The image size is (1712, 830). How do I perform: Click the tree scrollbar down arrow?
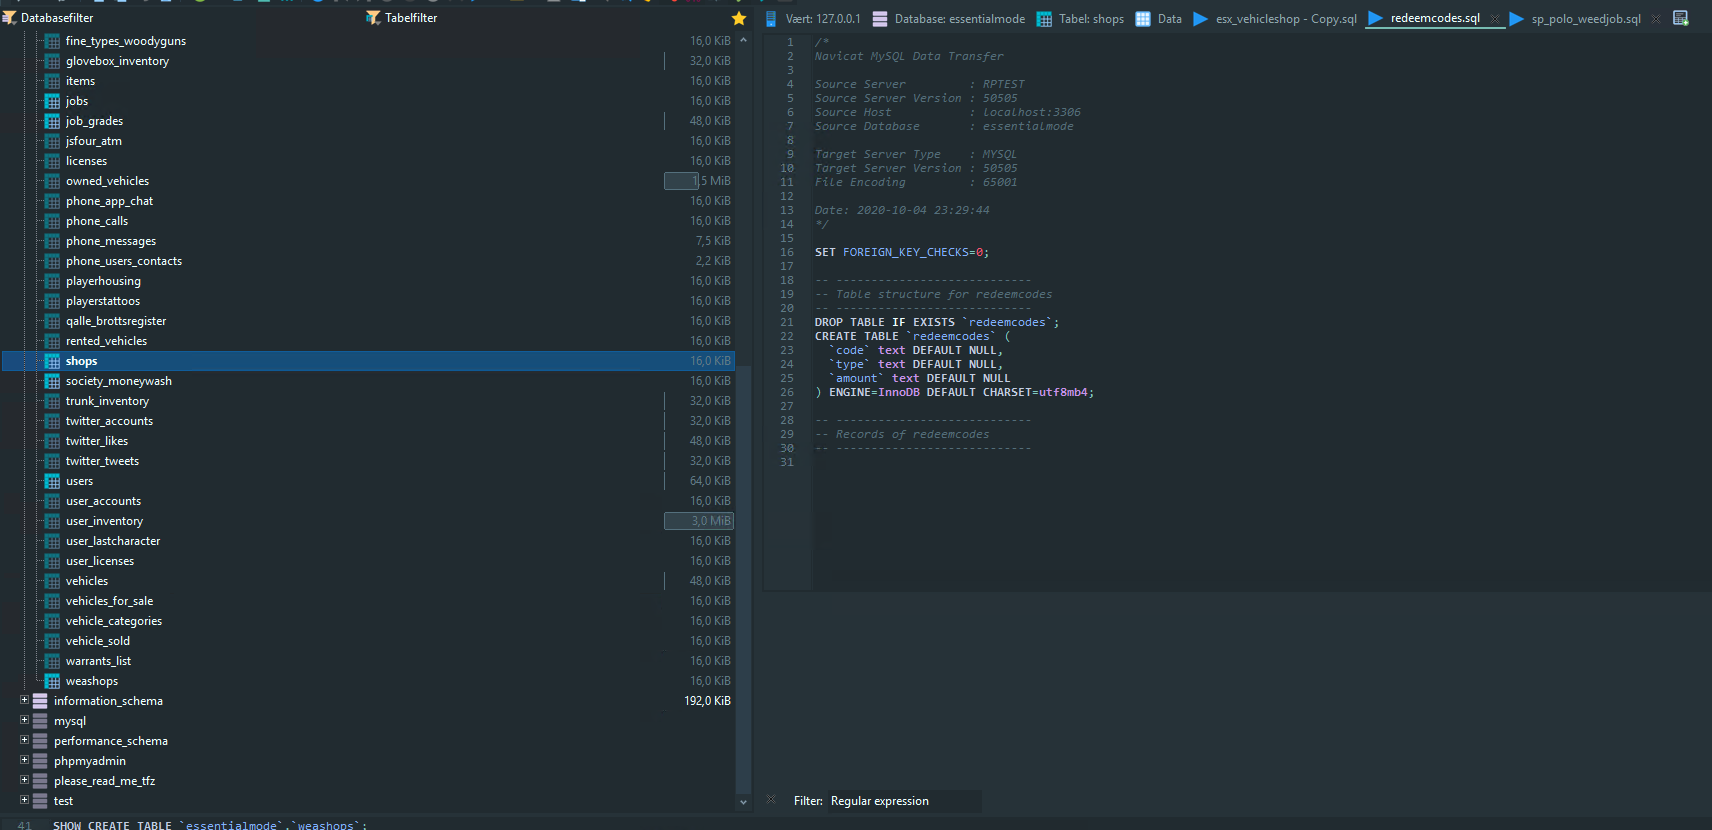(743, 802)
